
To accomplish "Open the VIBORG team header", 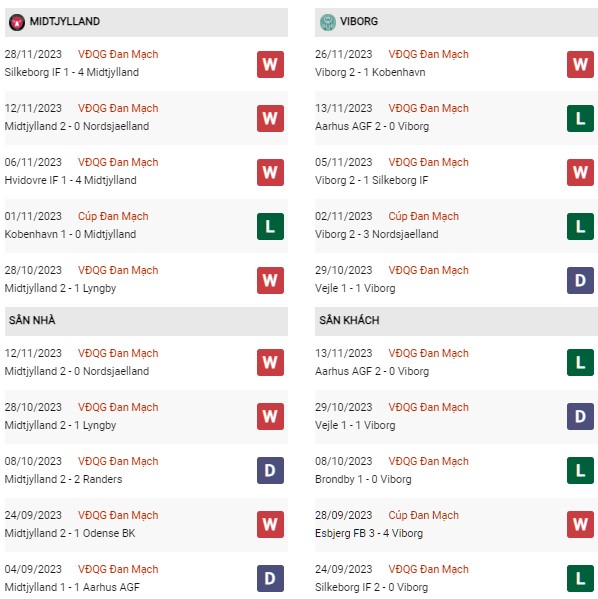I will coord(456,22).
